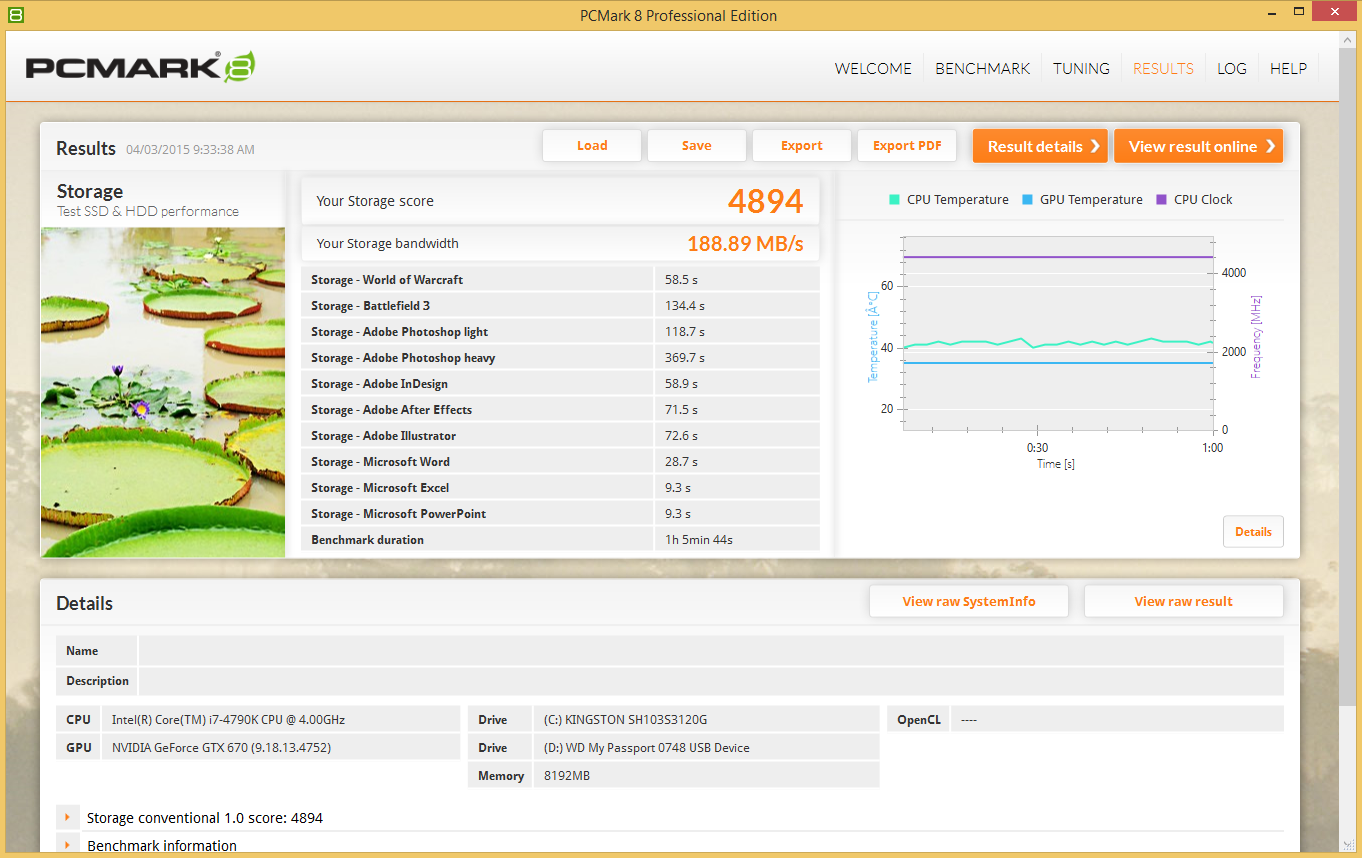
Task: Click the bandwidth value 188.89 MB/s
Action: (x=745, y=244)
